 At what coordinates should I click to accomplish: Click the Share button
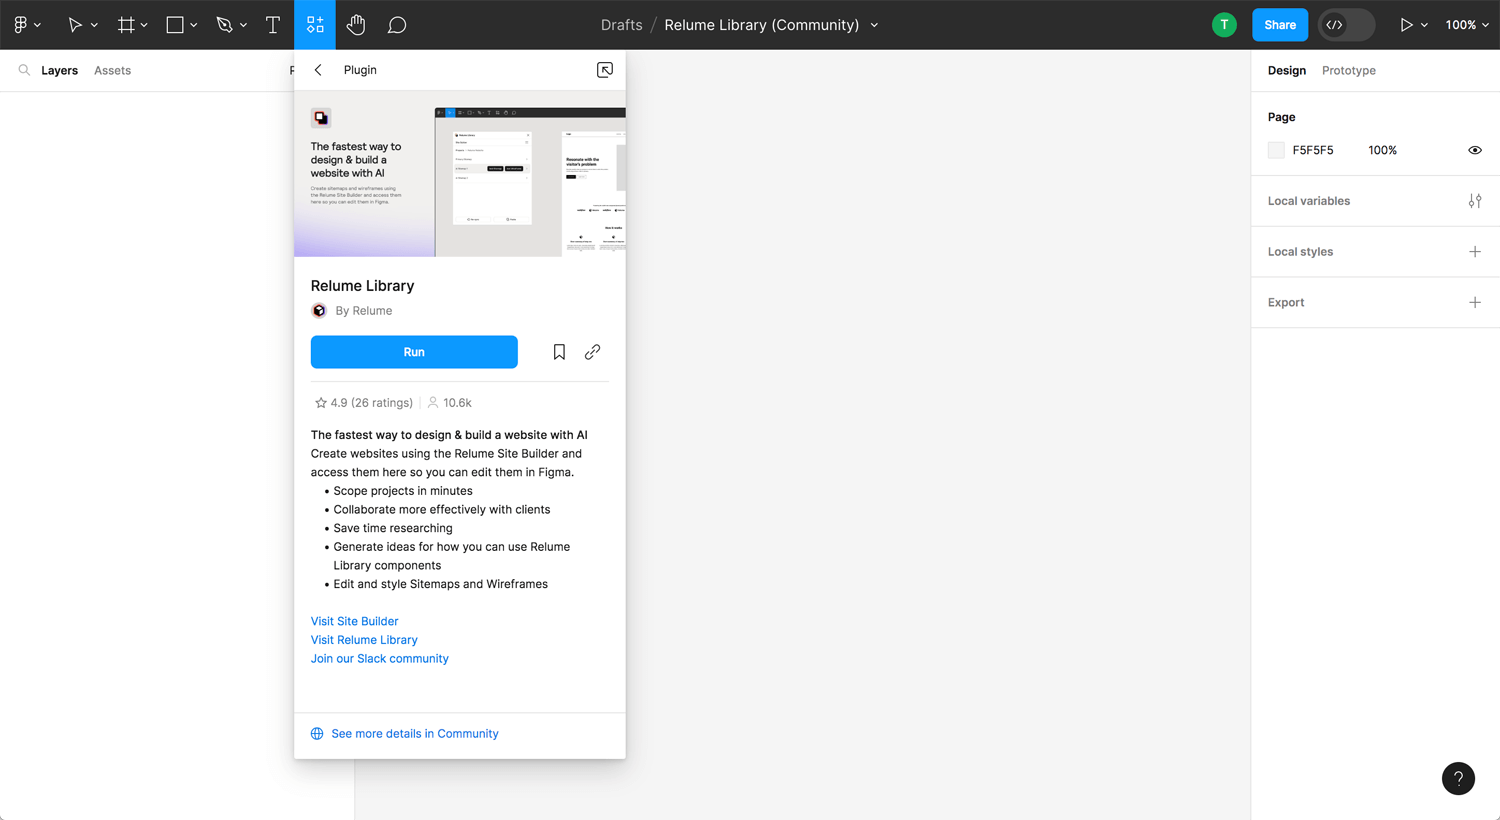[1280, 25]
